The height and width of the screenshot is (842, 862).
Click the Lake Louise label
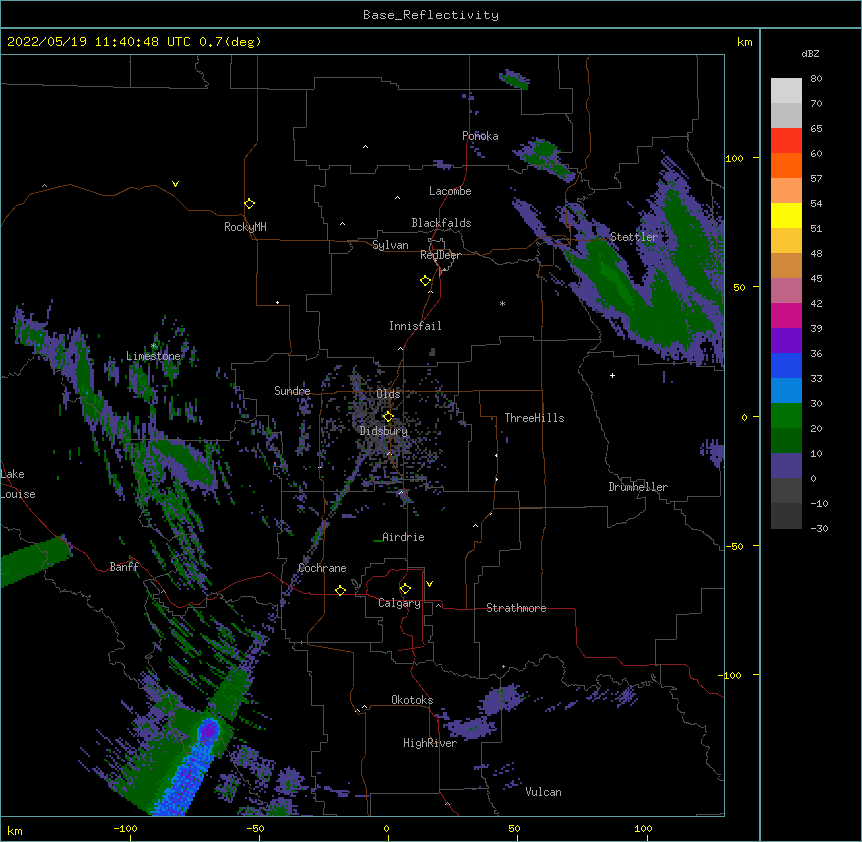pyautogui.click(x=18, y=484)
